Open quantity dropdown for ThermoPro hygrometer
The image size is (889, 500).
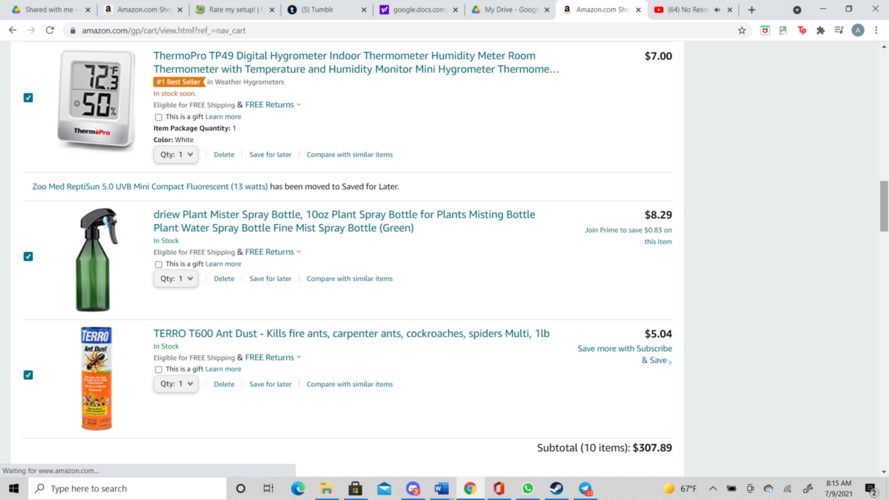pos(175,155)
